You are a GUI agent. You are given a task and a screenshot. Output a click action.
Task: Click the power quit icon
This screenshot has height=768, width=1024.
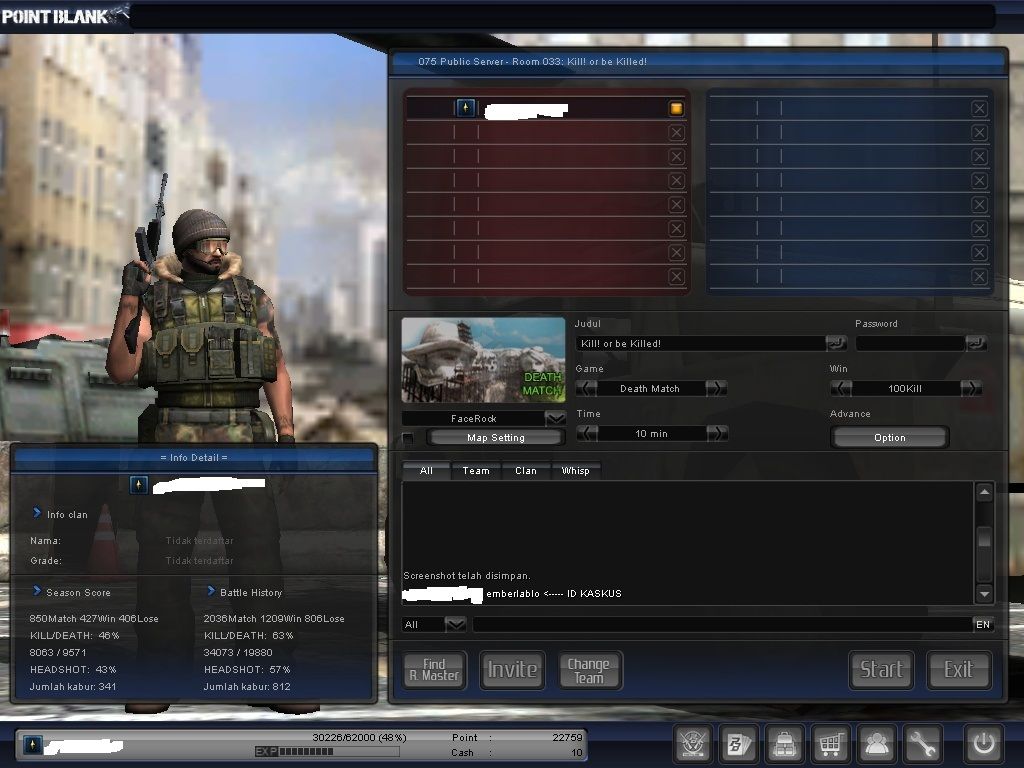[984, 744]
